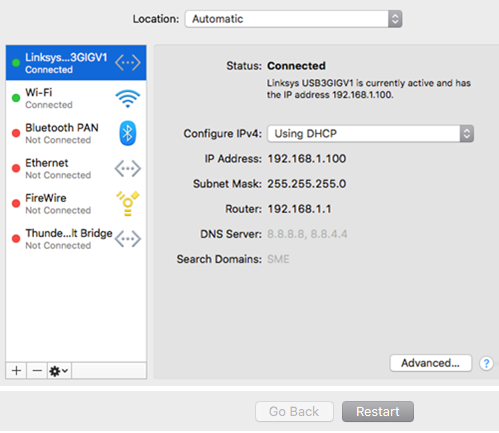Click the Ethernet arrows icon

128,169
